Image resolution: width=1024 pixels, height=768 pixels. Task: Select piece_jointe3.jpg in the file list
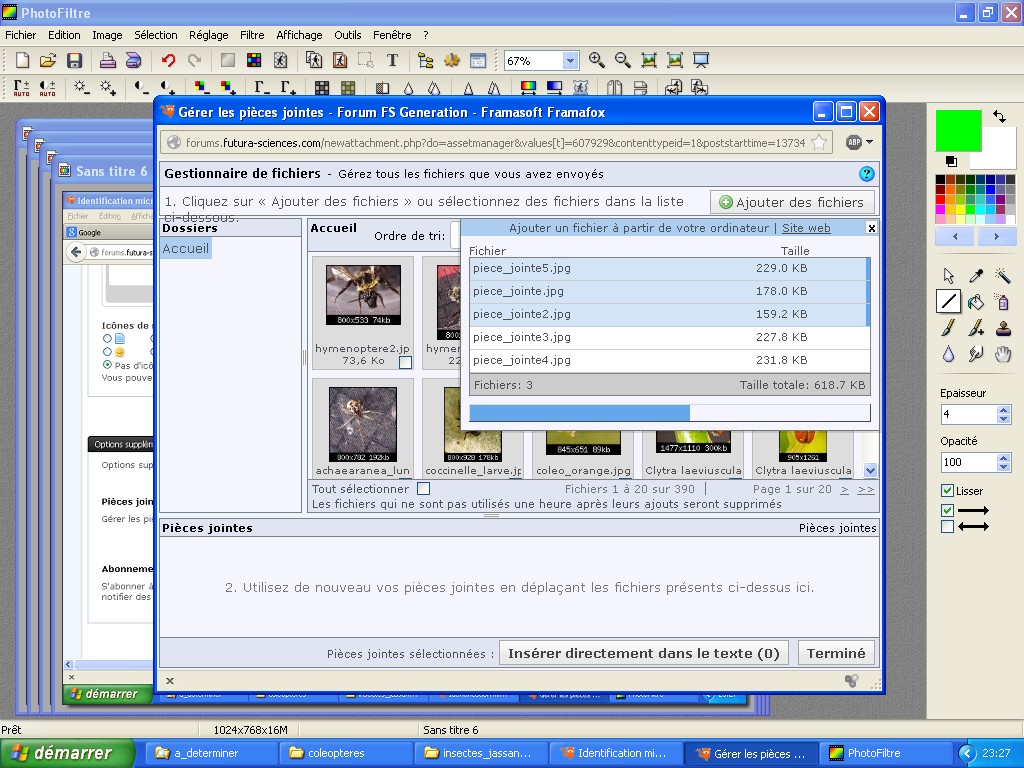[x=669, y=337]
